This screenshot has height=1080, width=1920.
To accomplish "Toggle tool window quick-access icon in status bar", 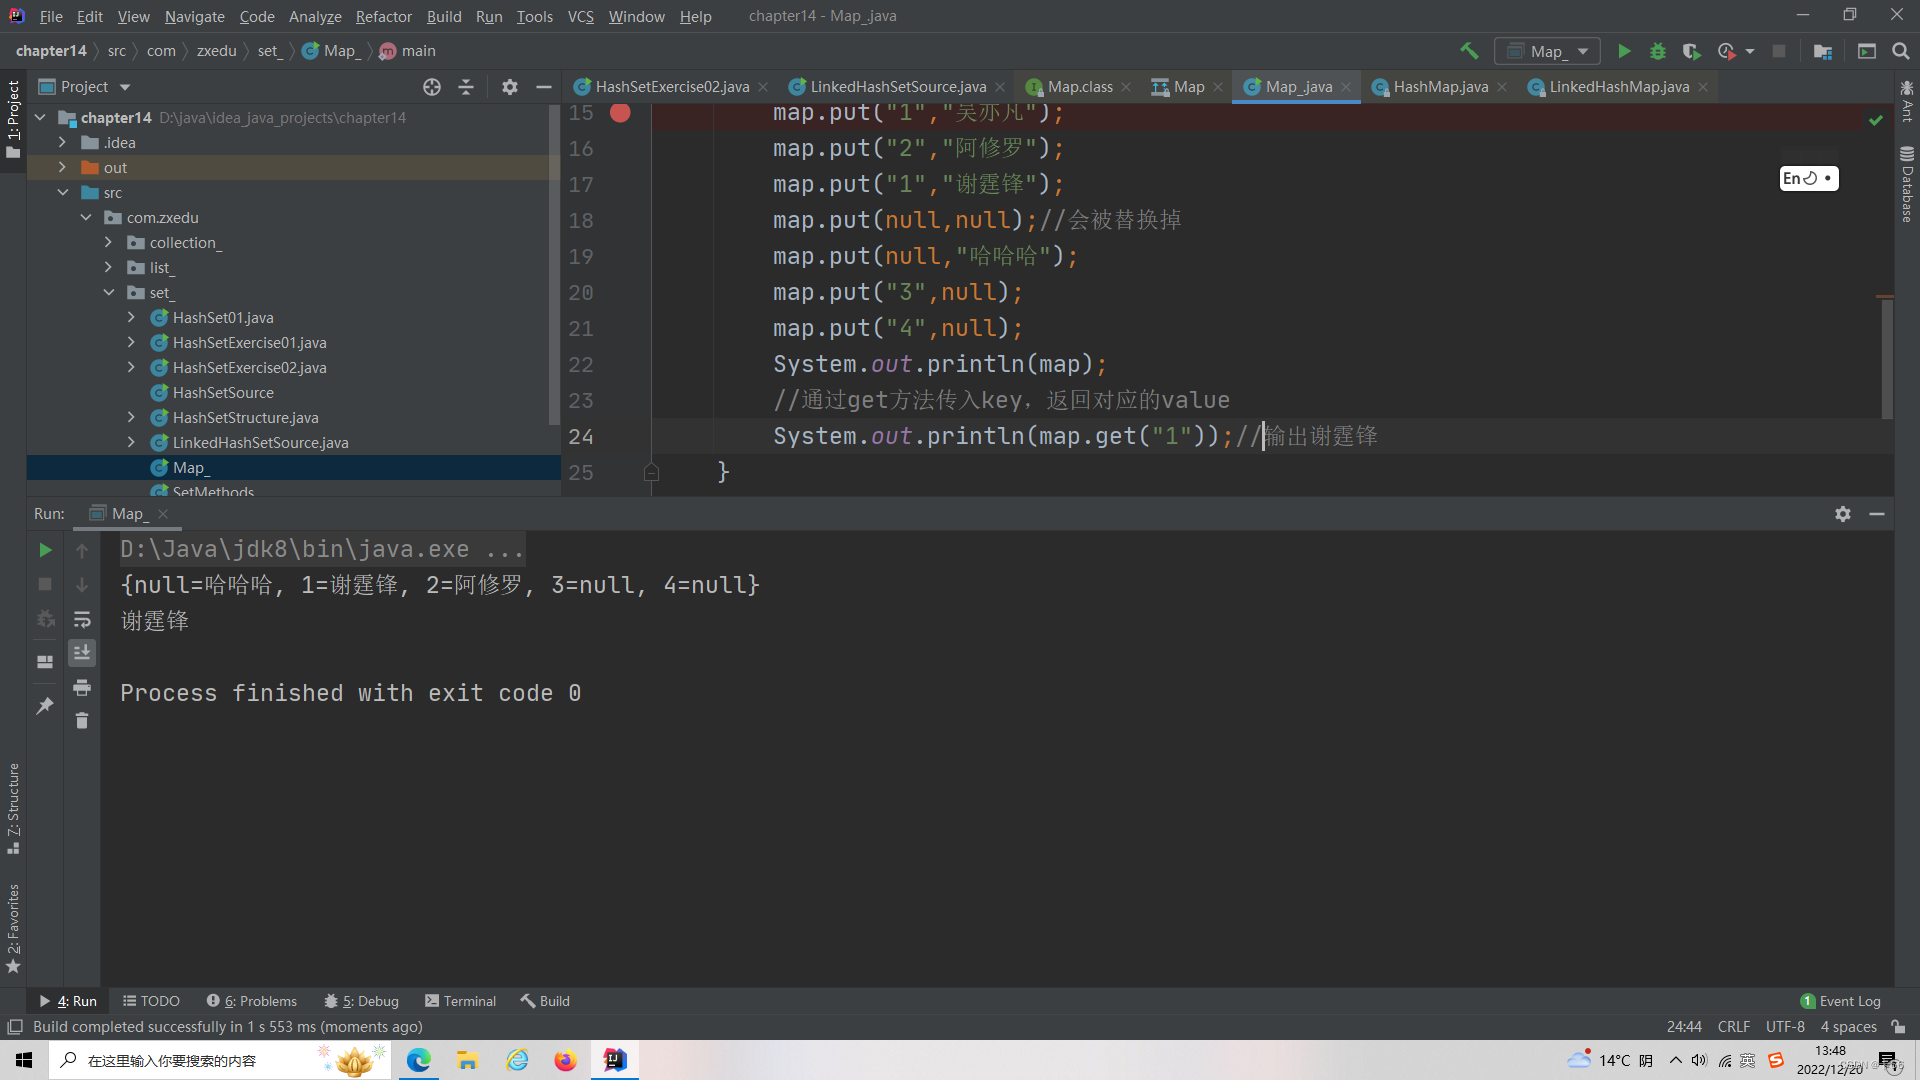I will (15, 1027).
